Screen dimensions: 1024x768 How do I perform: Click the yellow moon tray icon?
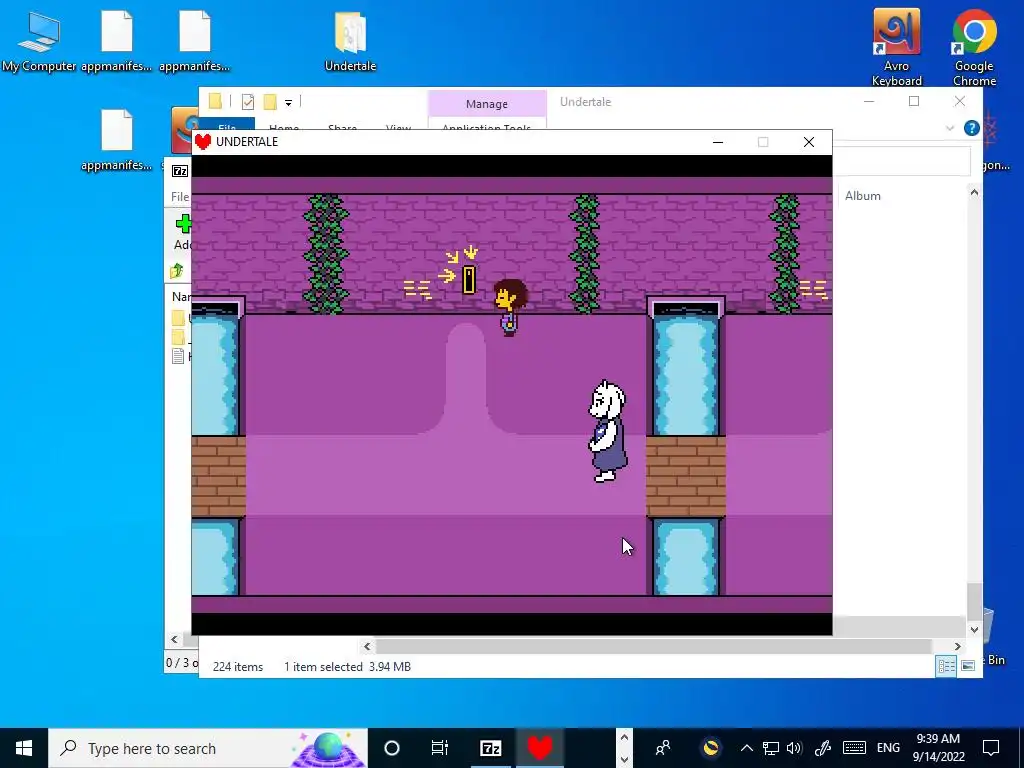(711, 748)
